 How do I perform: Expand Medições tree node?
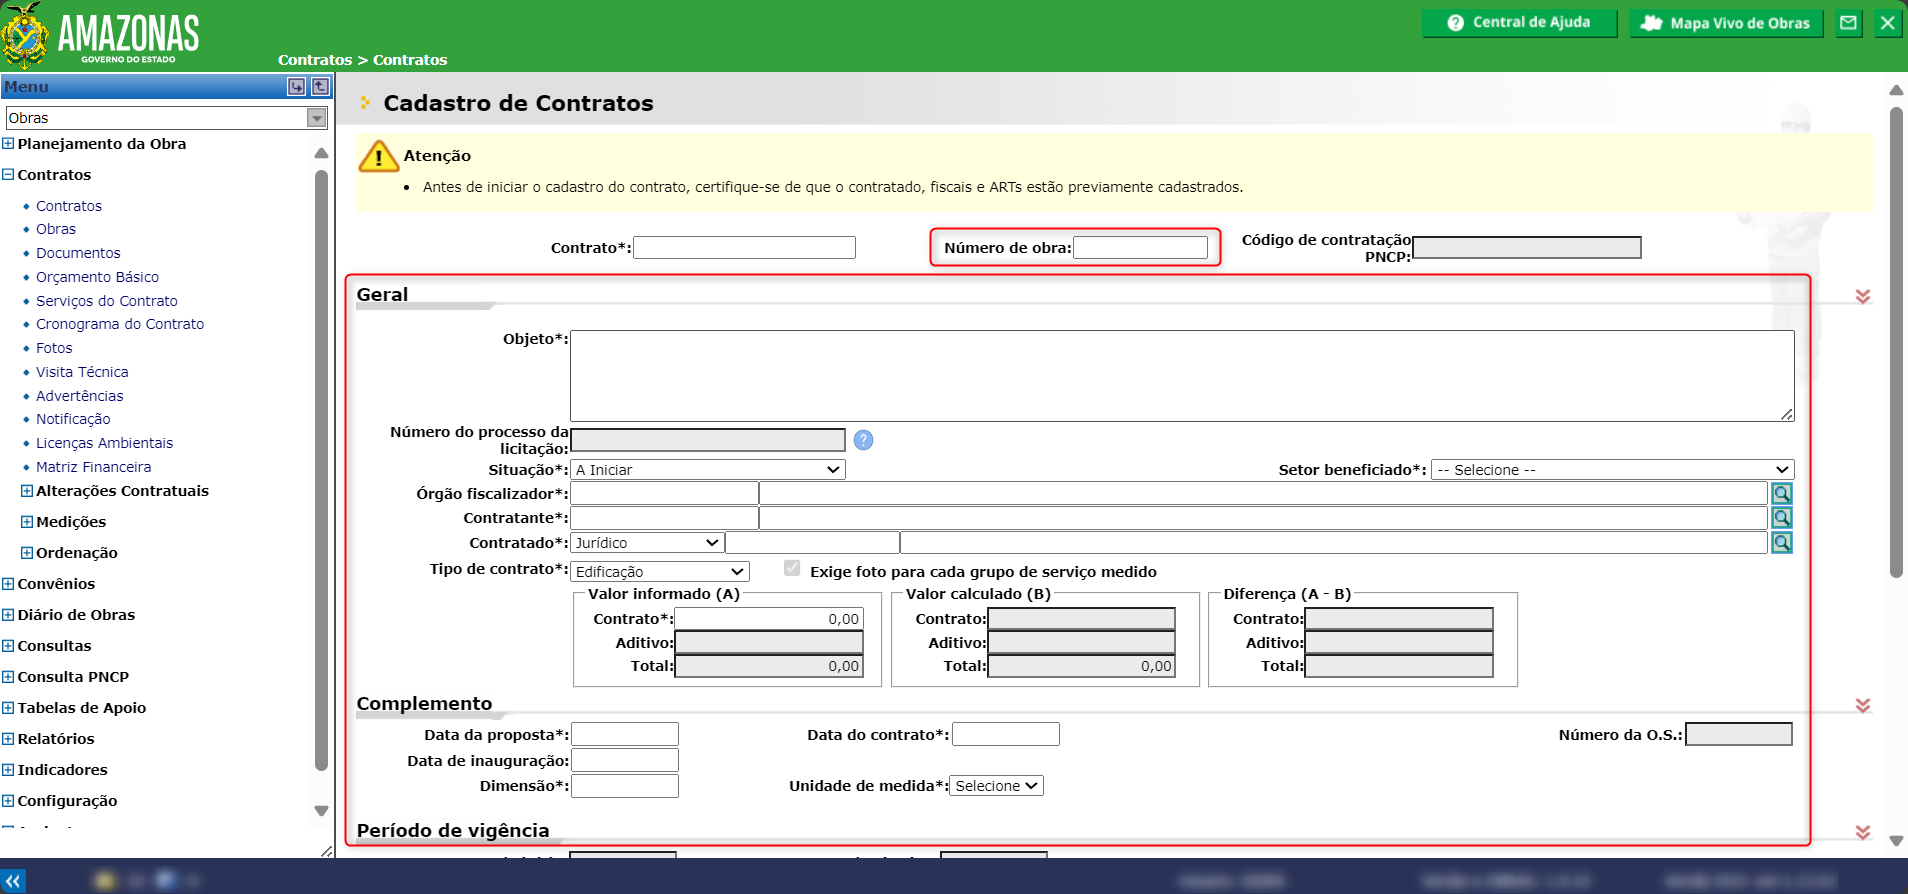pyautogui.click(x=27, y=522)
